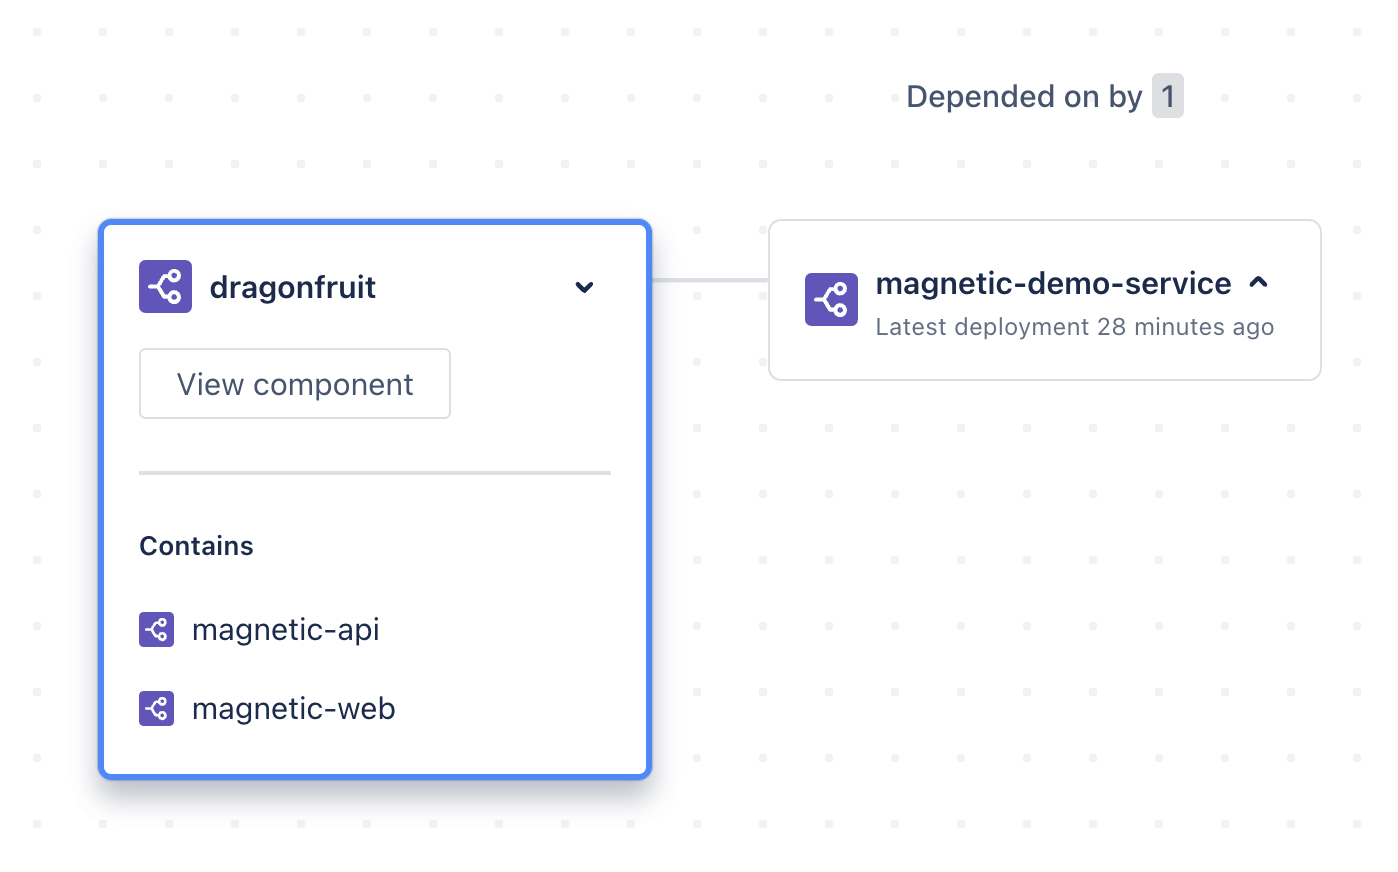Screen dimensions: 1398x872
Task: Open the magnetic-api component link
Action: click(286, 630)
